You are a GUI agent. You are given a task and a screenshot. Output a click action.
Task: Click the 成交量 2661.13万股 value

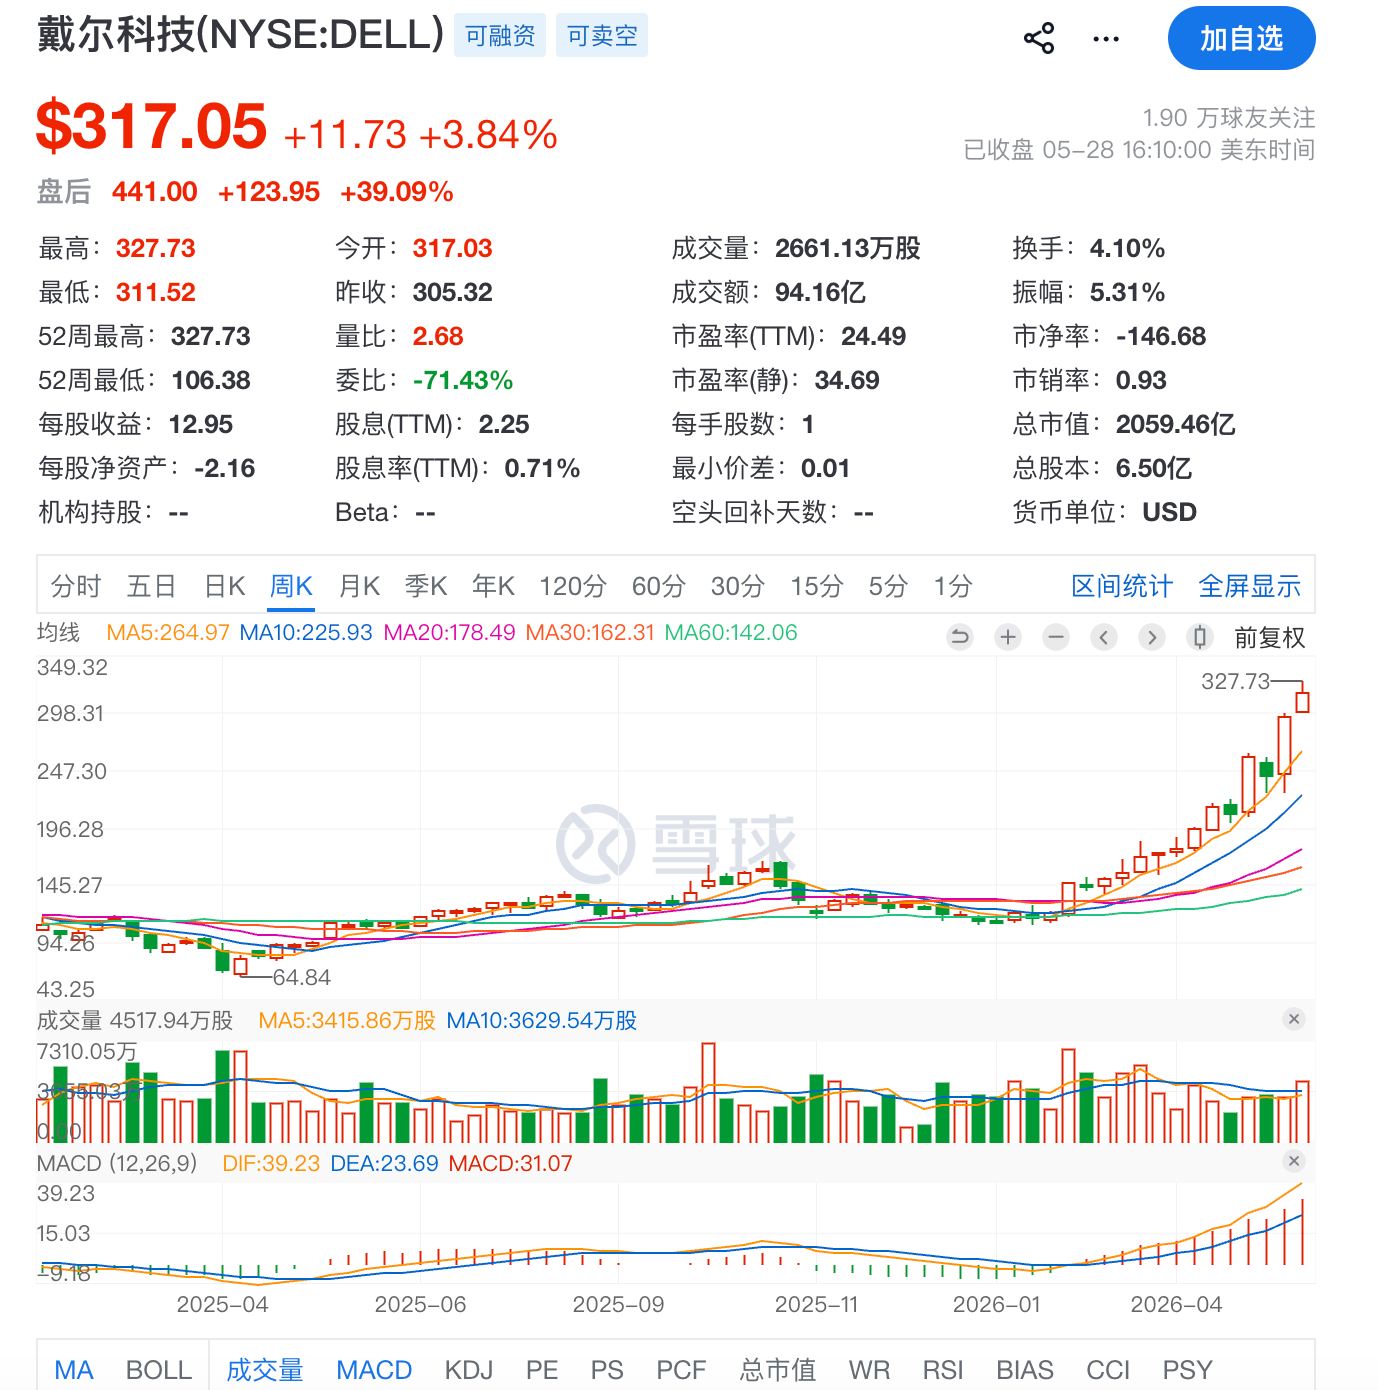point(847,248)
